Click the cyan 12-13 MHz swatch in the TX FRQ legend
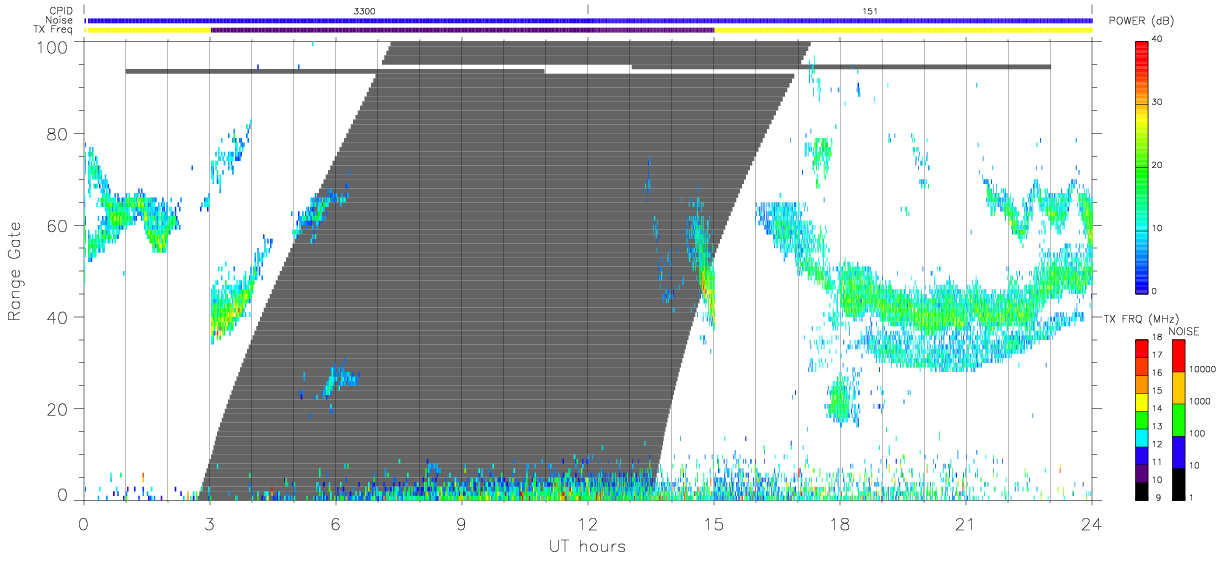This screenshot has height=567, width=1228. (1142, 437)
